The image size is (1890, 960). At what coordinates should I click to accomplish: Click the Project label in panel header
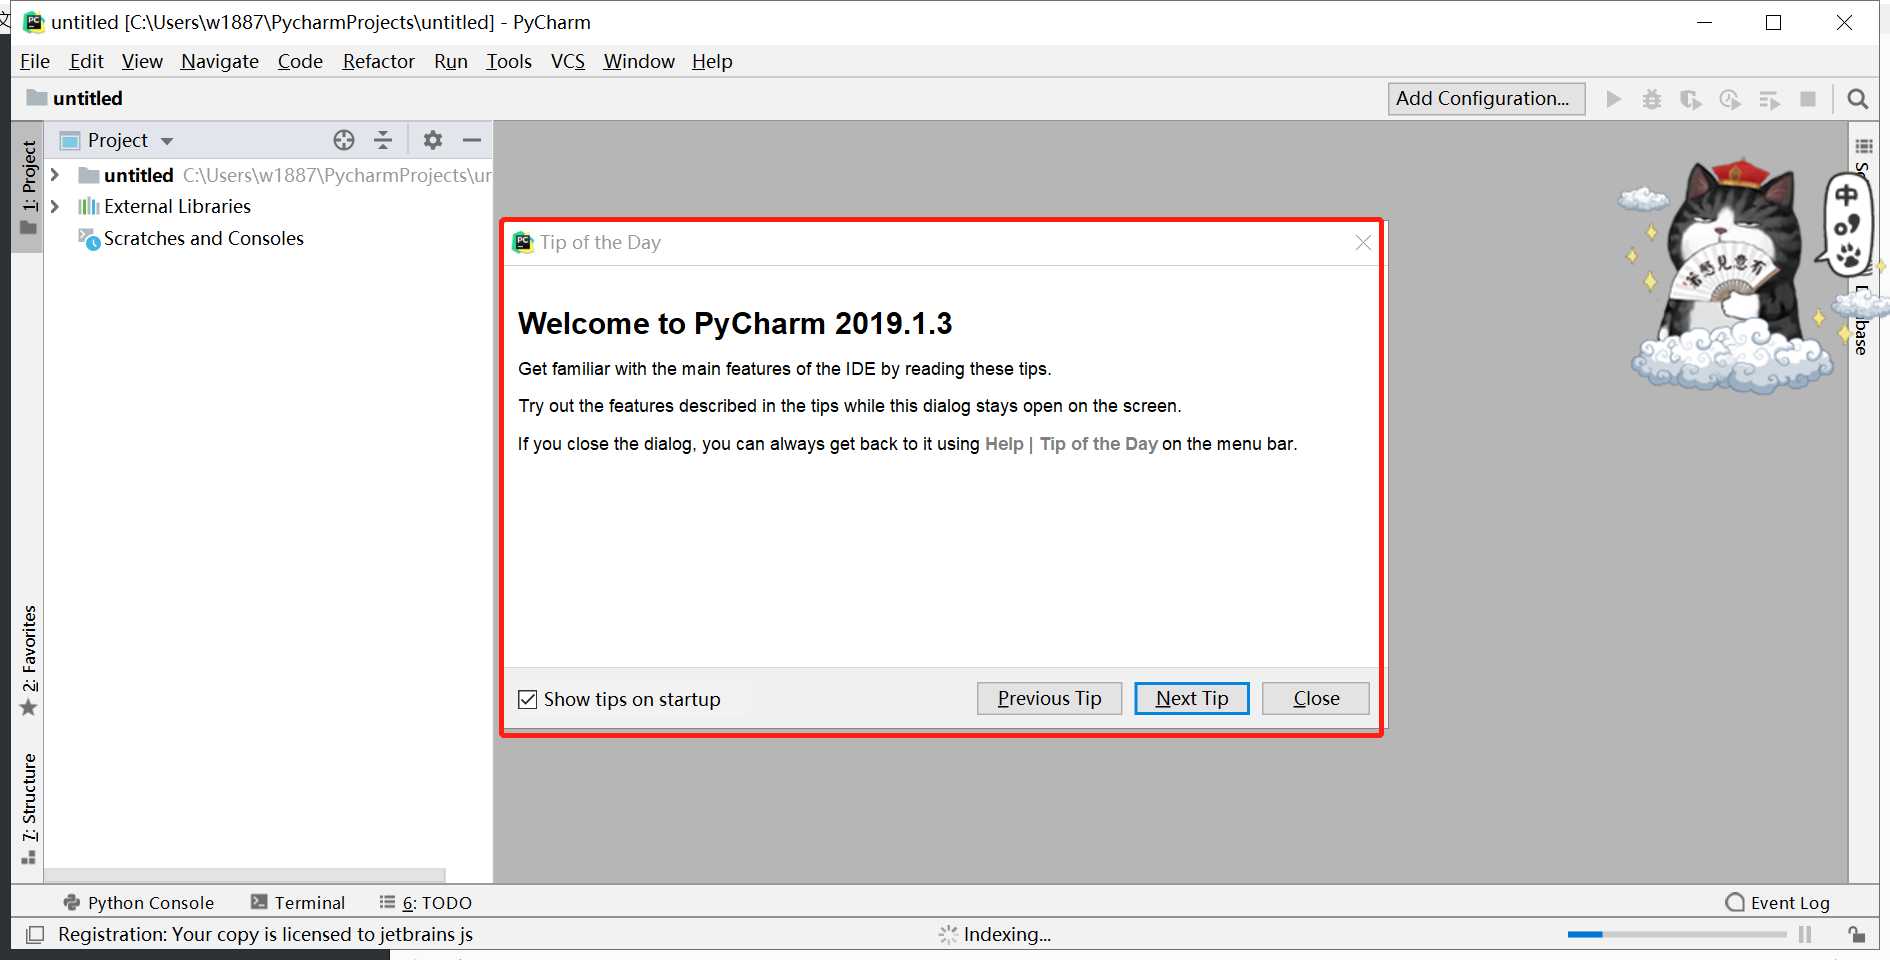coord(117,140)
